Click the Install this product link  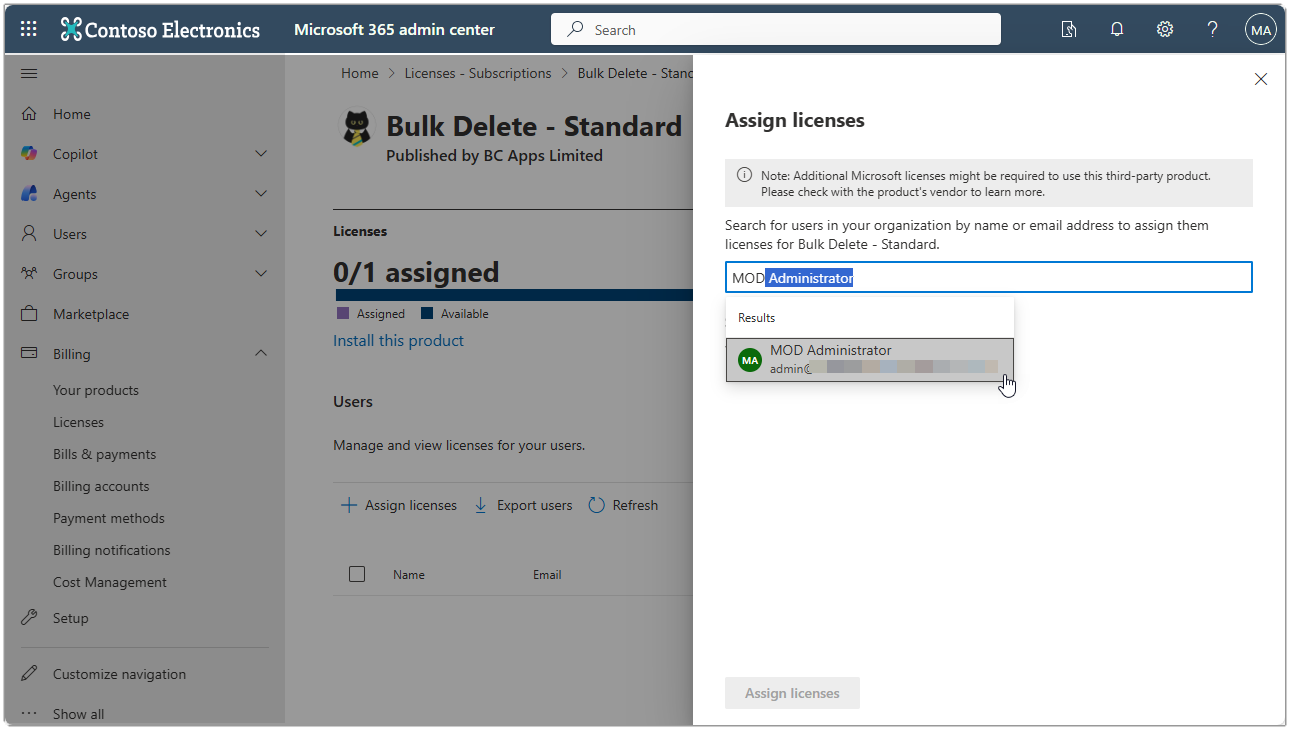[398, 340]
